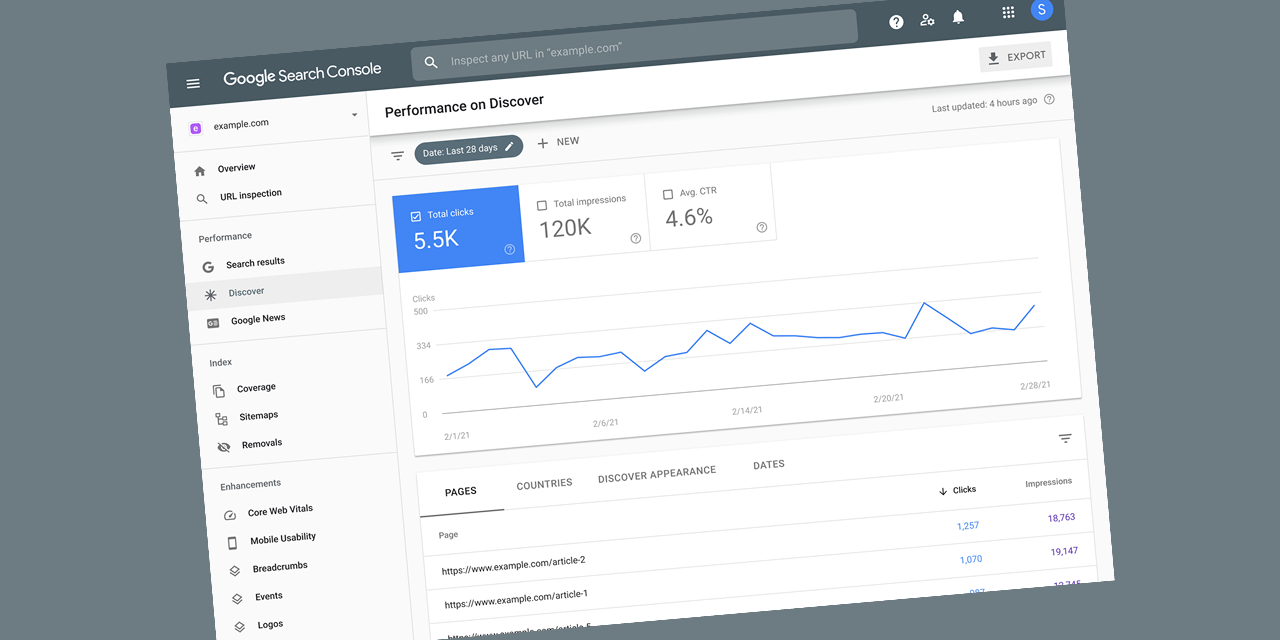The image size is (1280, 640).
Task: Open Overview in the sidebar
Action: (x=237, y=168)
